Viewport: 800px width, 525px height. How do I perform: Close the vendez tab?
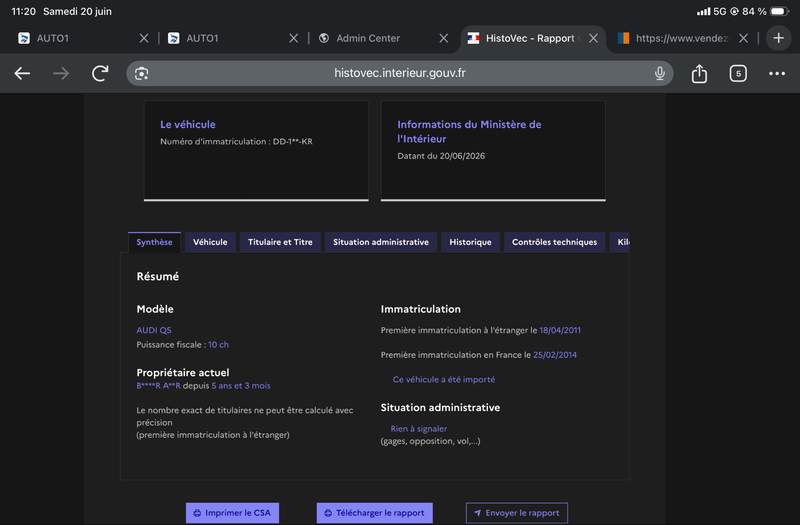pos(743,38)
